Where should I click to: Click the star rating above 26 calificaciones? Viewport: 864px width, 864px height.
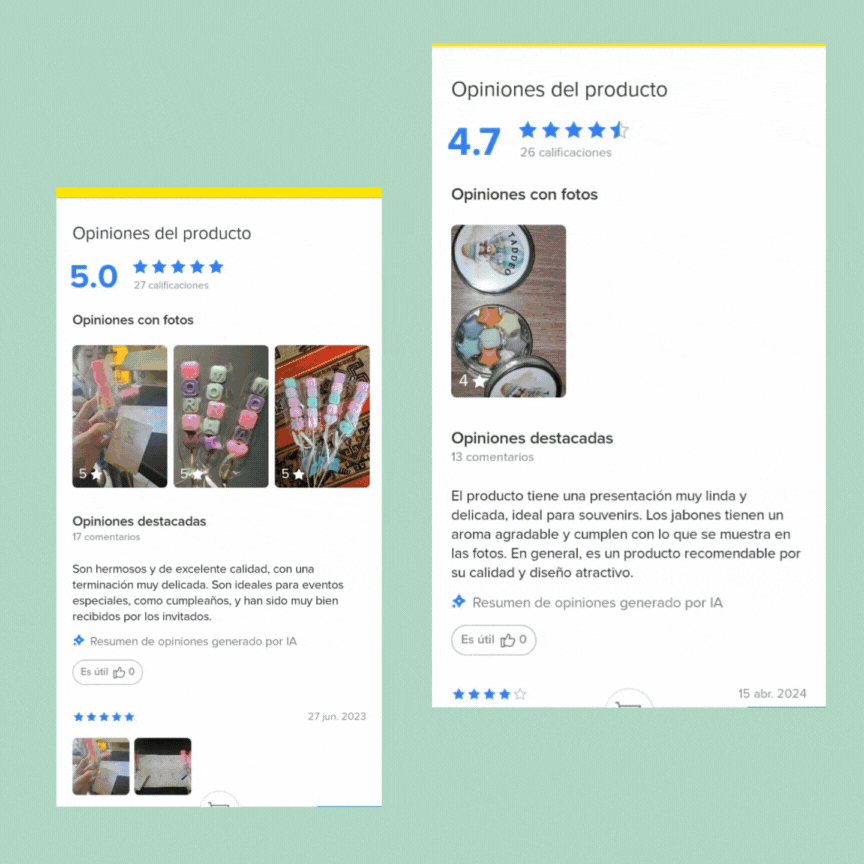tap(574, 131)
